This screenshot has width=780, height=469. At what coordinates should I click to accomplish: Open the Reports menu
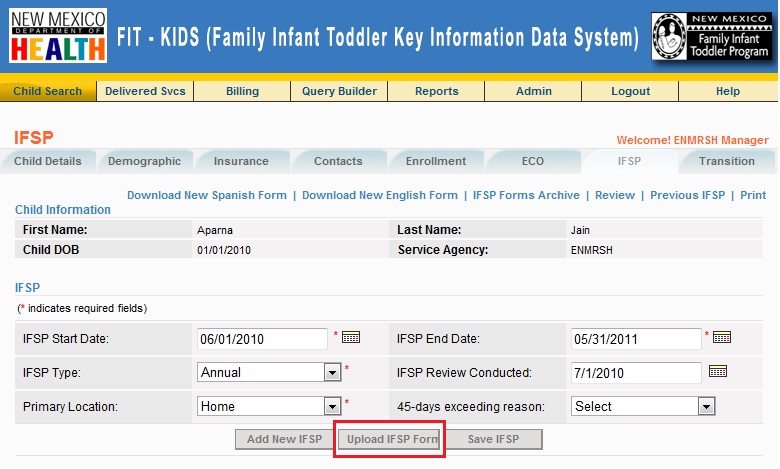point(437,91)
